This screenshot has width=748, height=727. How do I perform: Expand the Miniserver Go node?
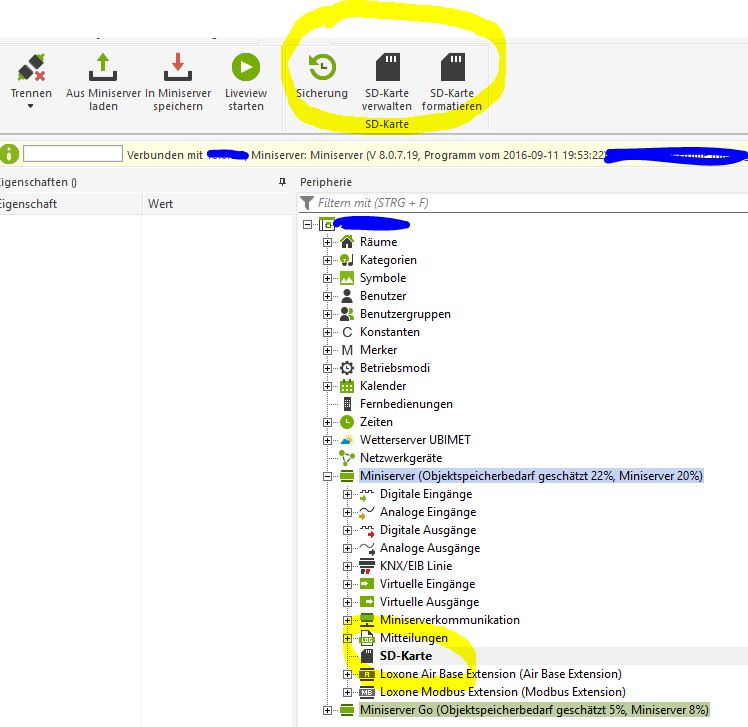tap(327, 710)
